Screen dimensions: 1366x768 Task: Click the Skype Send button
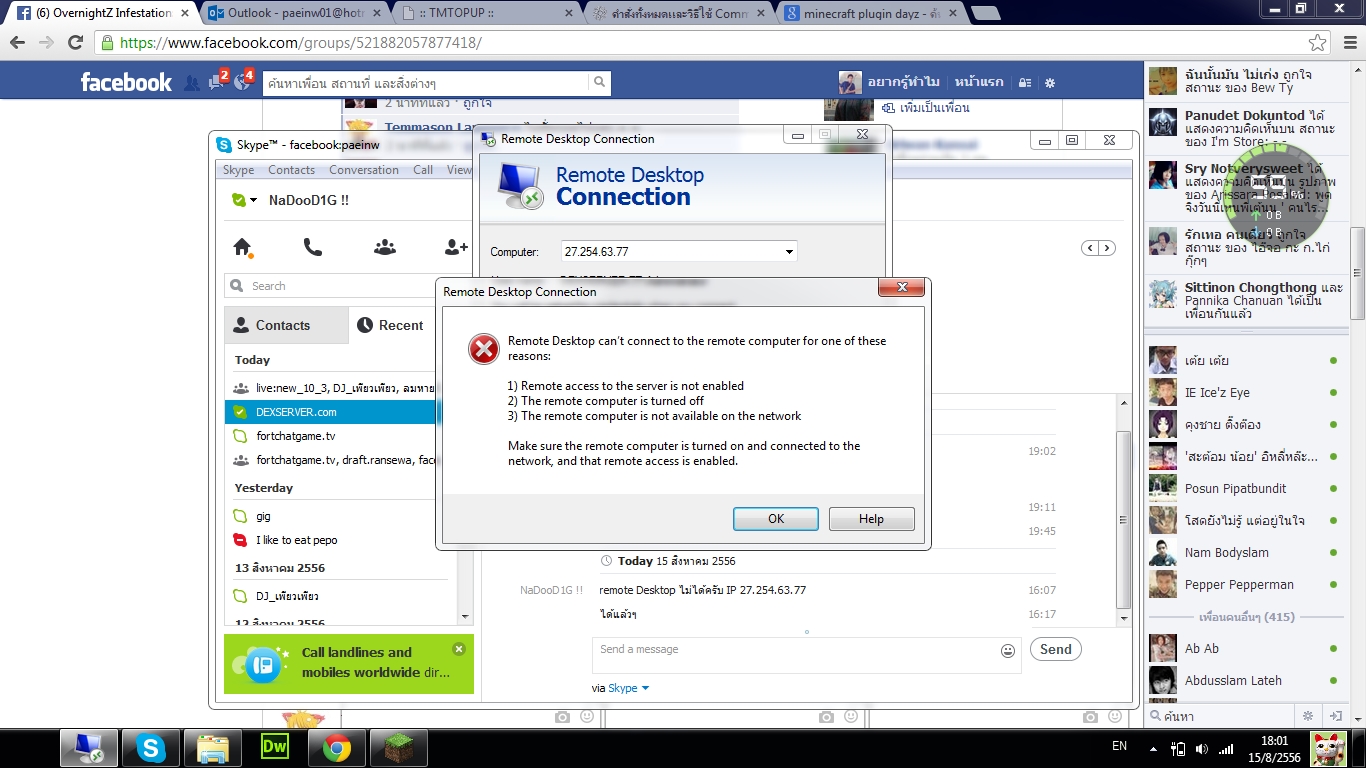click(x=1056, y=650)
